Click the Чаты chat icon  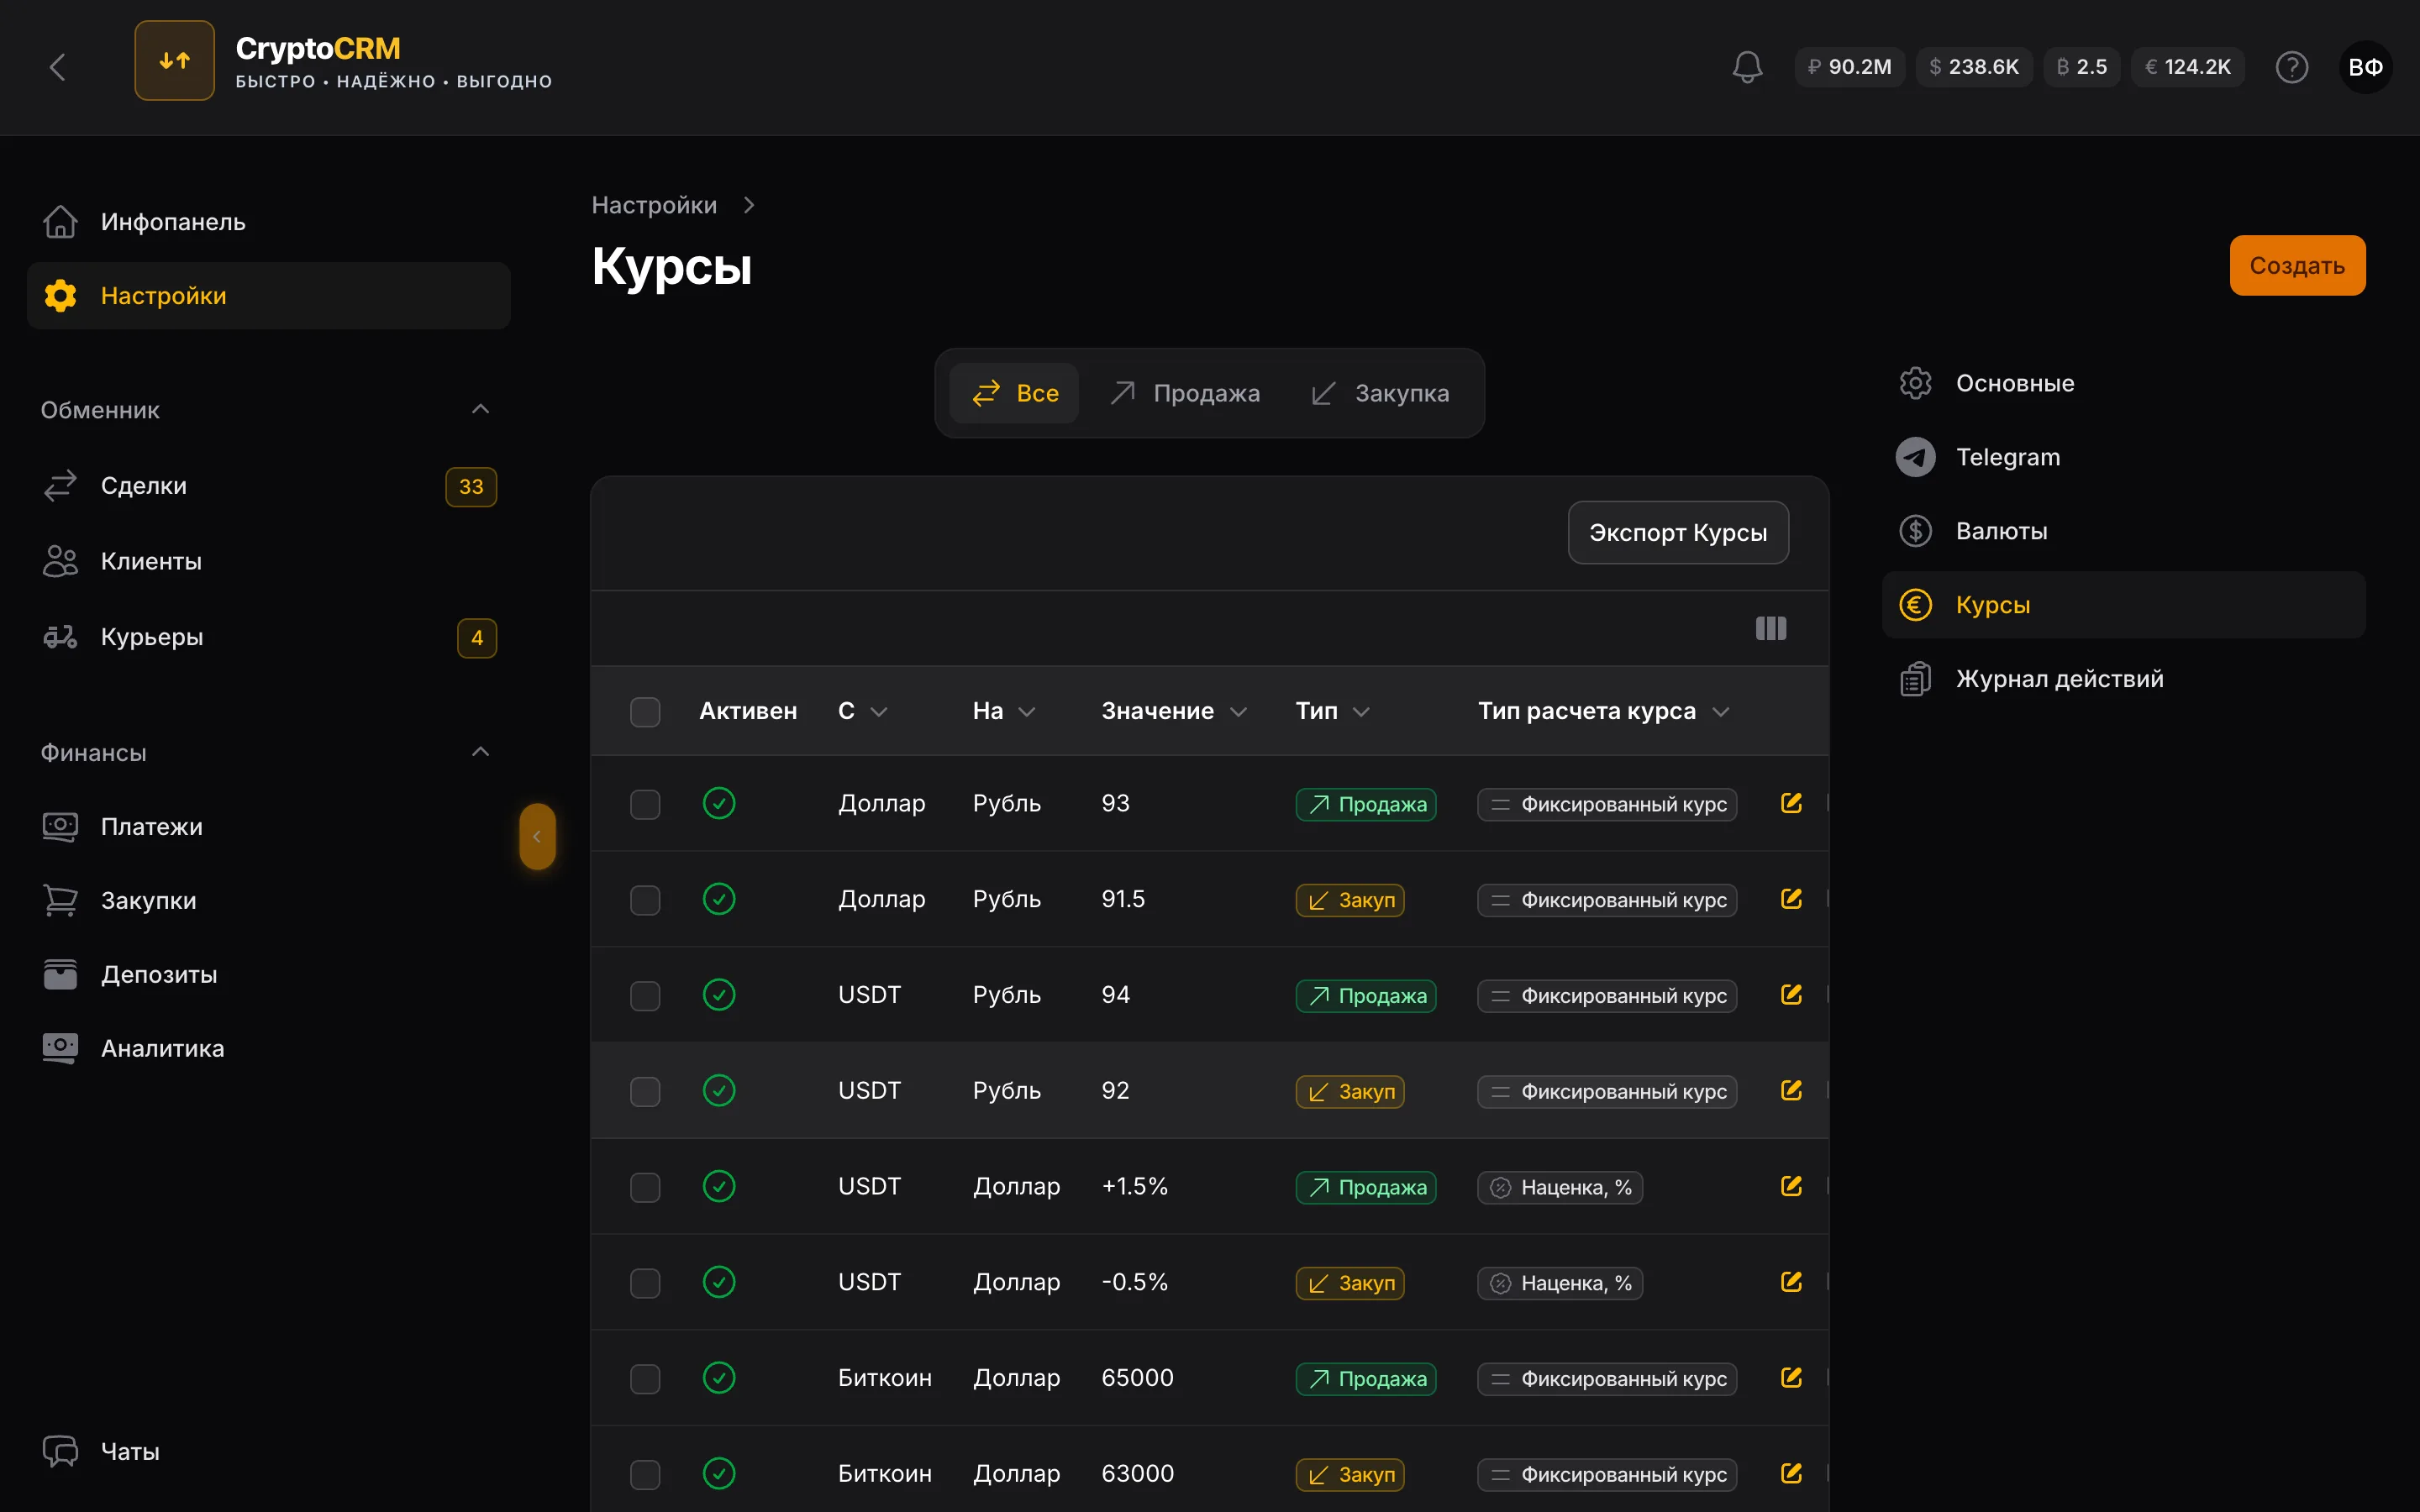click(60, 1451)
